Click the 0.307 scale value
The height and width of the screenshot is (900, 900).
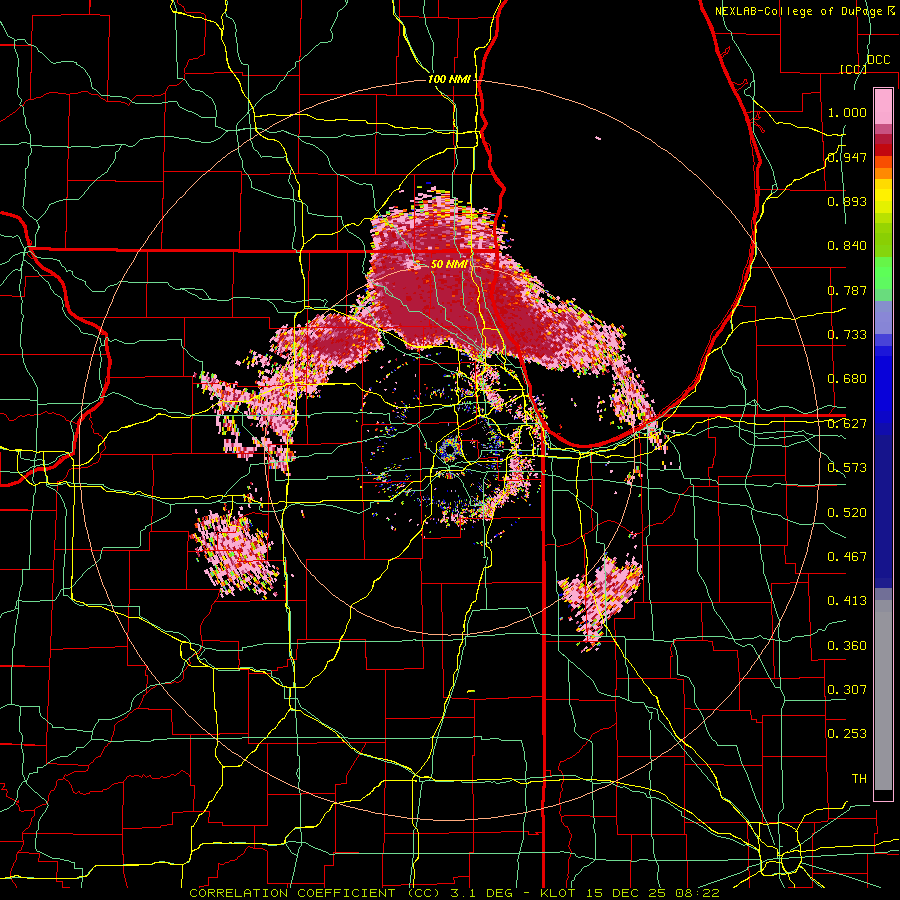point(847,690)
